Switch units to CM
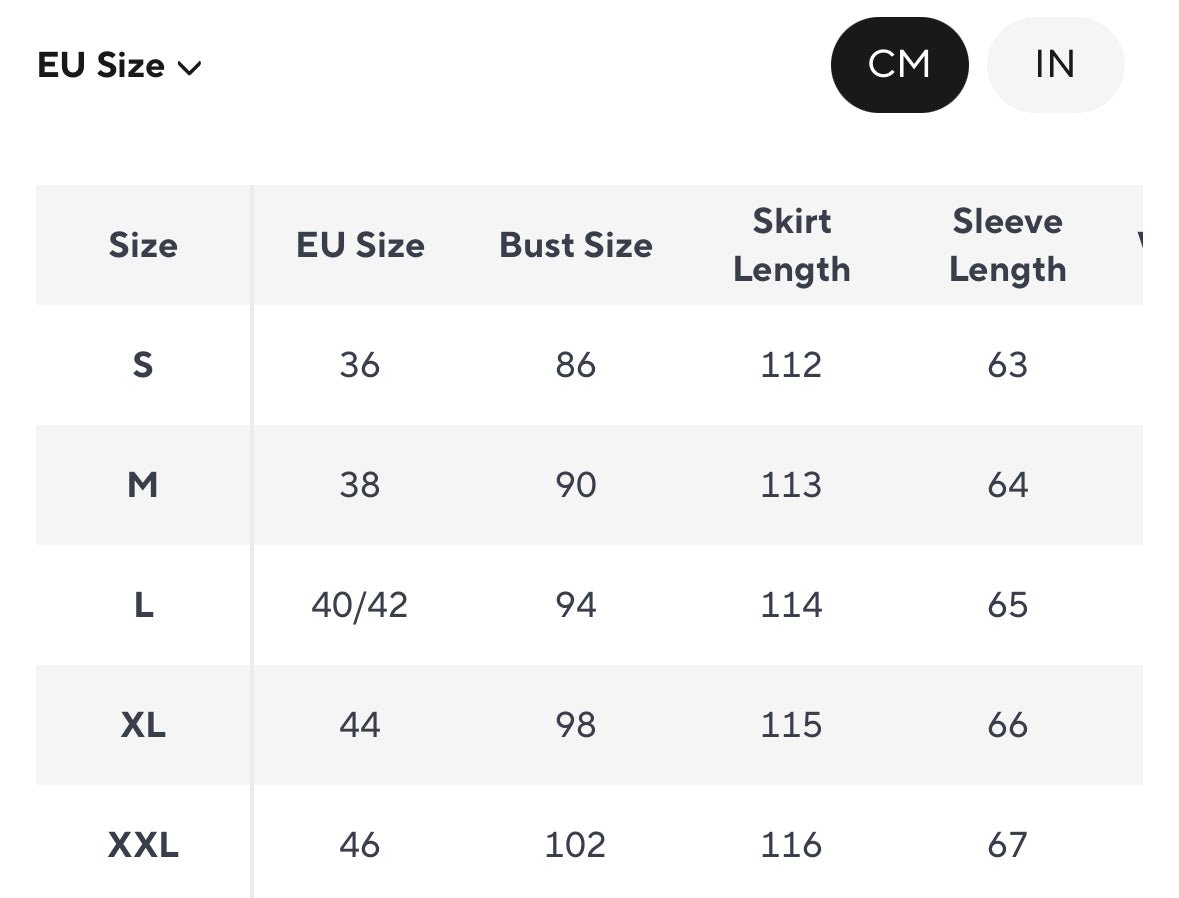 [x=899, y=65]
